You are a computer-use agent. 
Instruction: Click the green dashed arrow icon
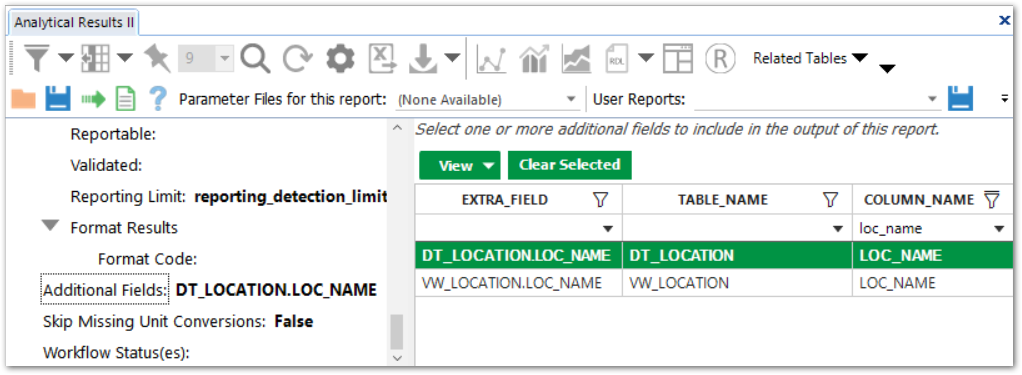pyautogui.click(x=93, y=100)
